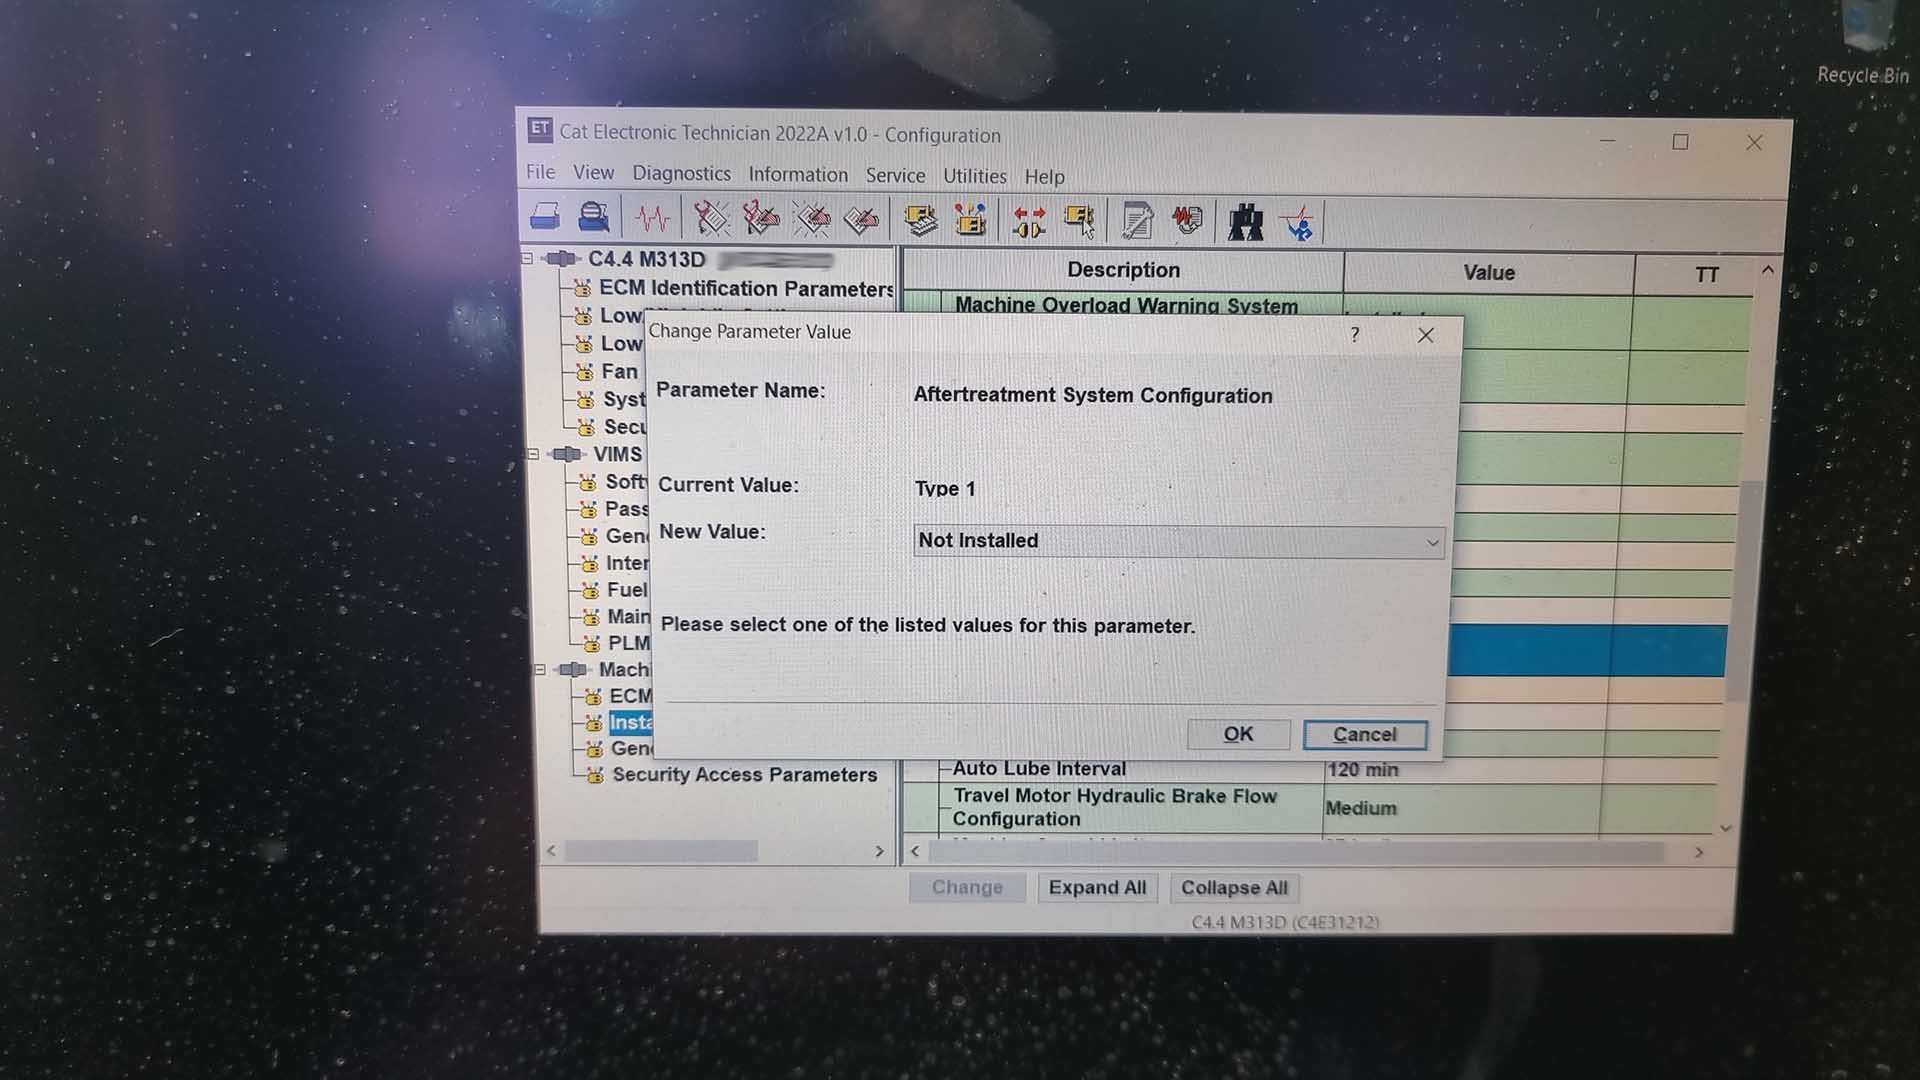Click the WinFlash toolbar icon
The width and height of the screenshot is (1920, 1080).
coord(1187,221)
